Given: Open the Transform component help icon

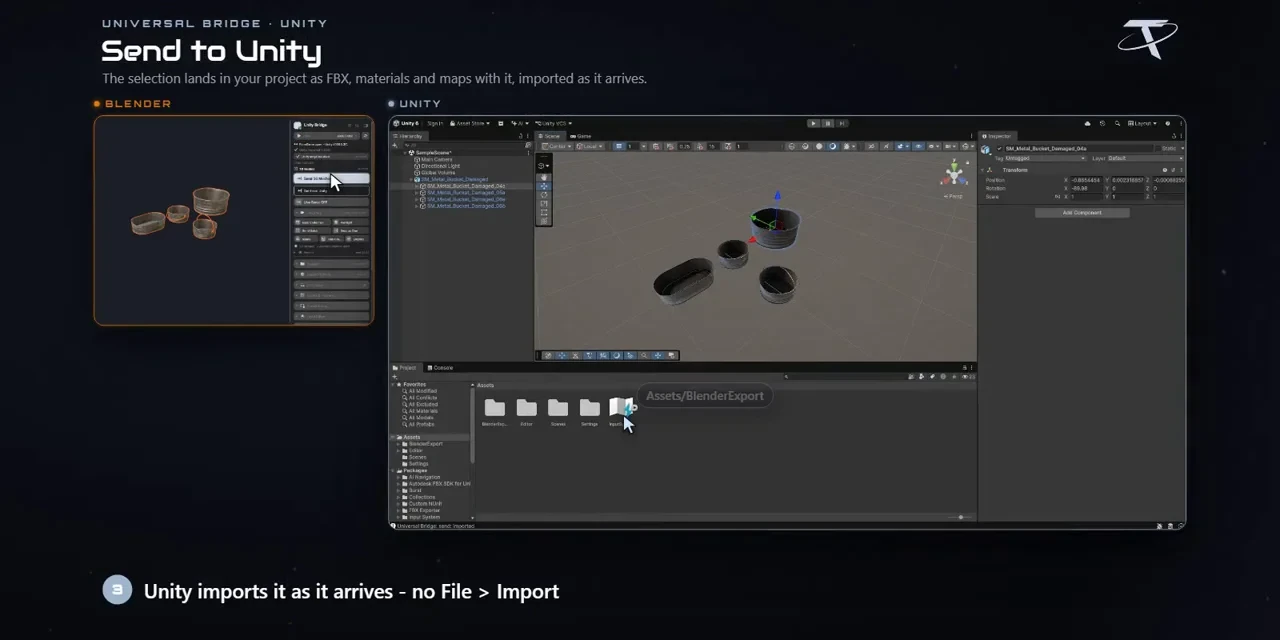Looking at the screenshot, I should point(1165,170).
